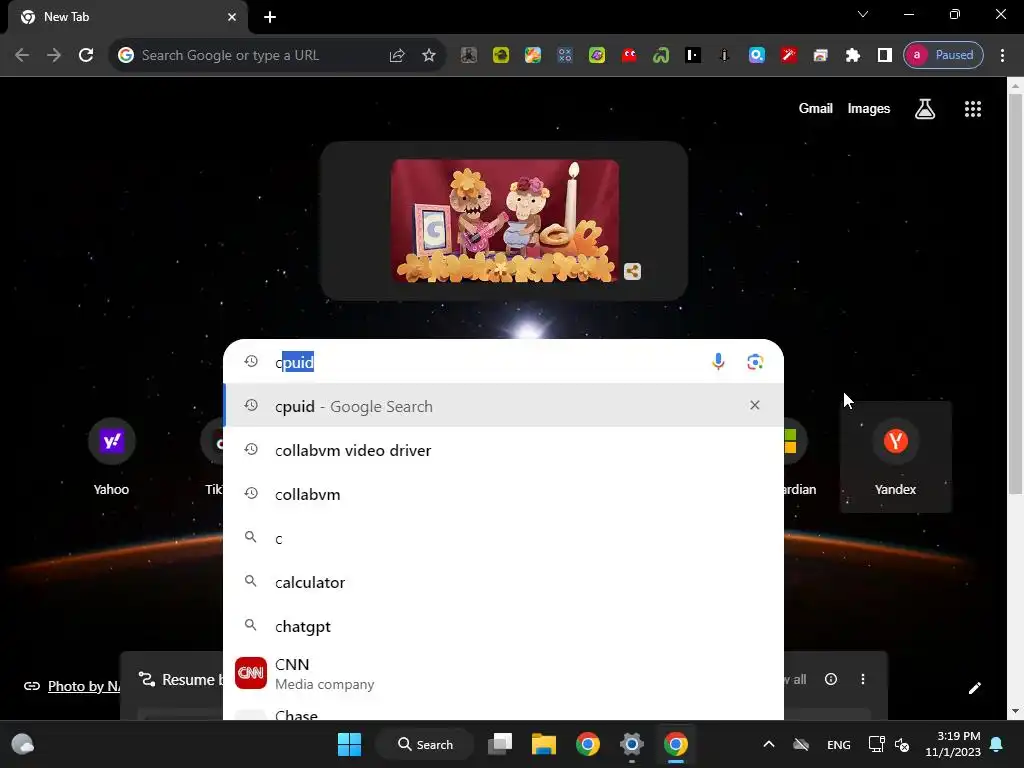1024x768 pixels.
Task: Open Settings gear on the taskbar
Action: [x=632, y=744]
